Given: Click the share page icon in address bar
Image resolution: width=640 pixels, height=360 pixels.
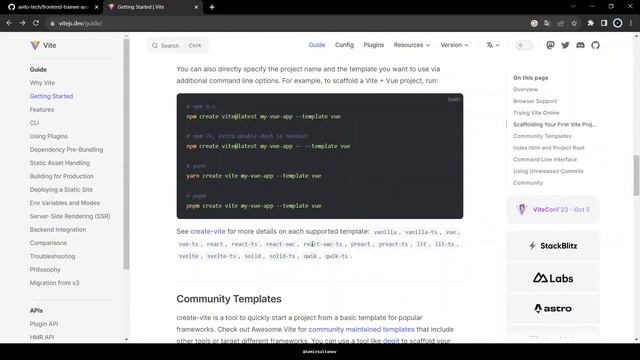Looking at the screenshot, I should pyautogui.click(x=561, y=23).
